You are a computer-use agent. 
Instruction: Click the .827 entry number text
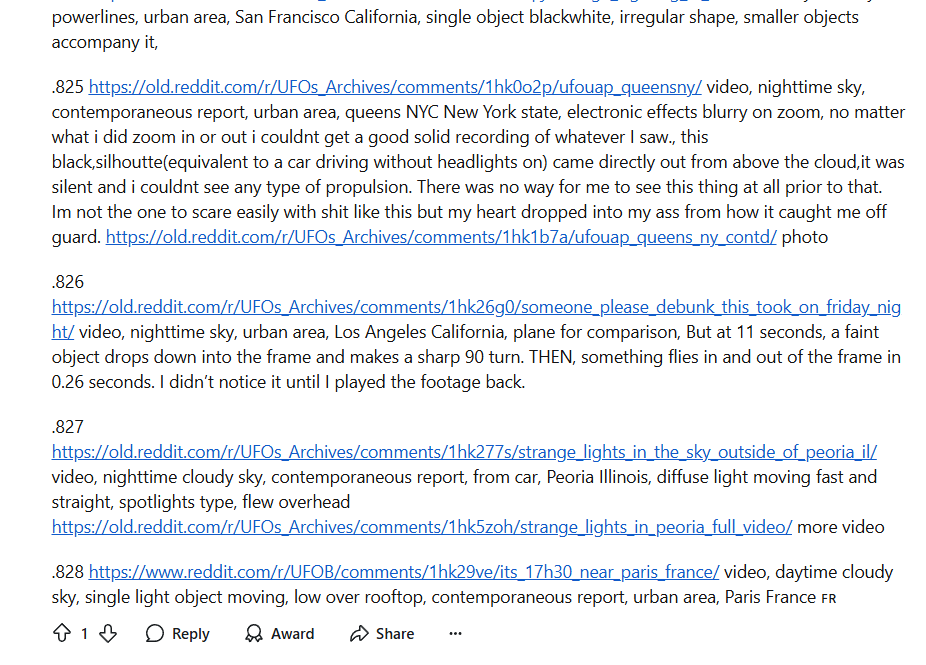pos(68,427)
